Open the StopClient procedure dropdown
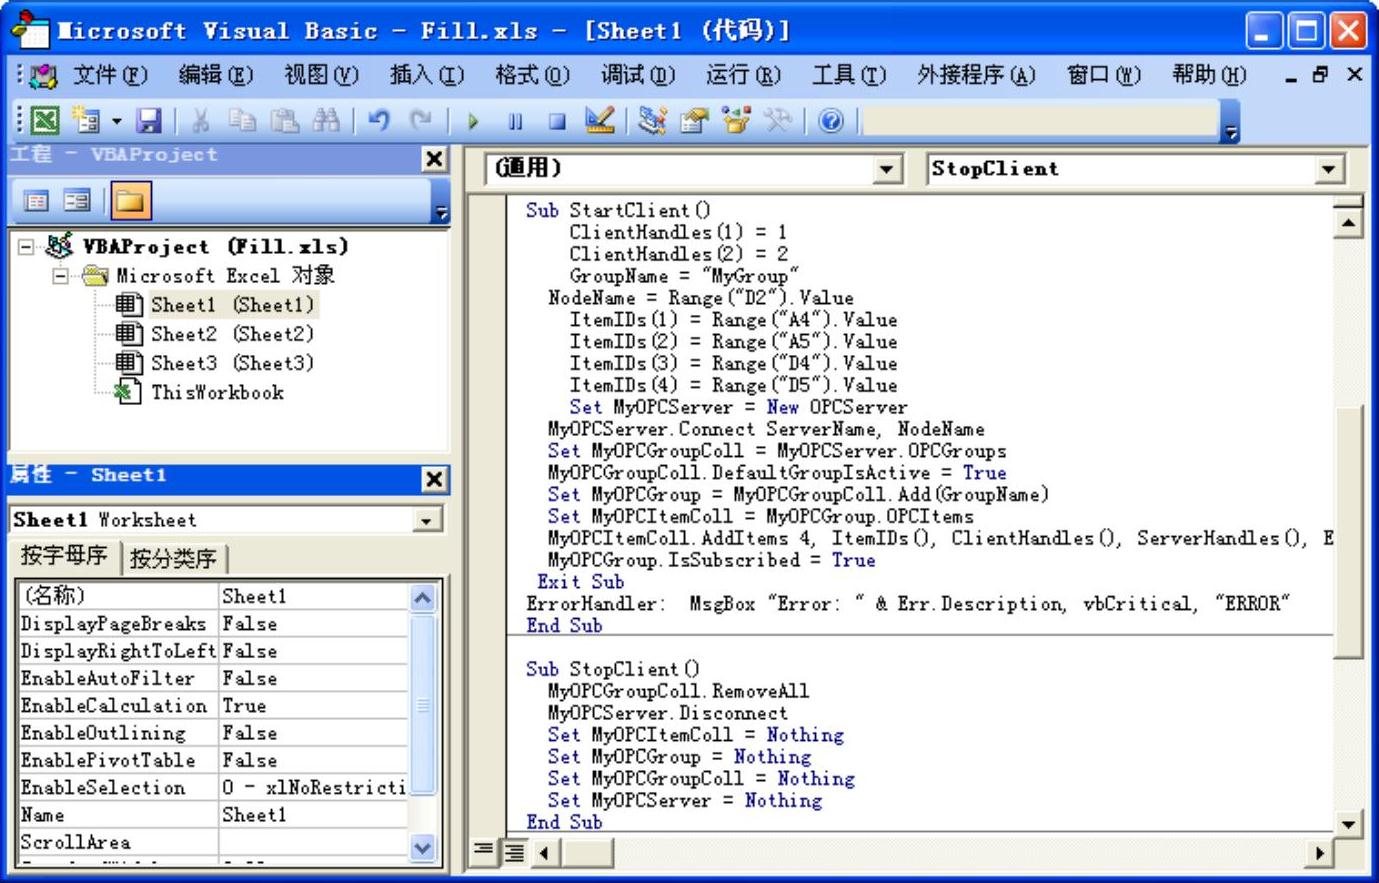The width and height of the screenshot is (1379, 883). [1328, 169]
